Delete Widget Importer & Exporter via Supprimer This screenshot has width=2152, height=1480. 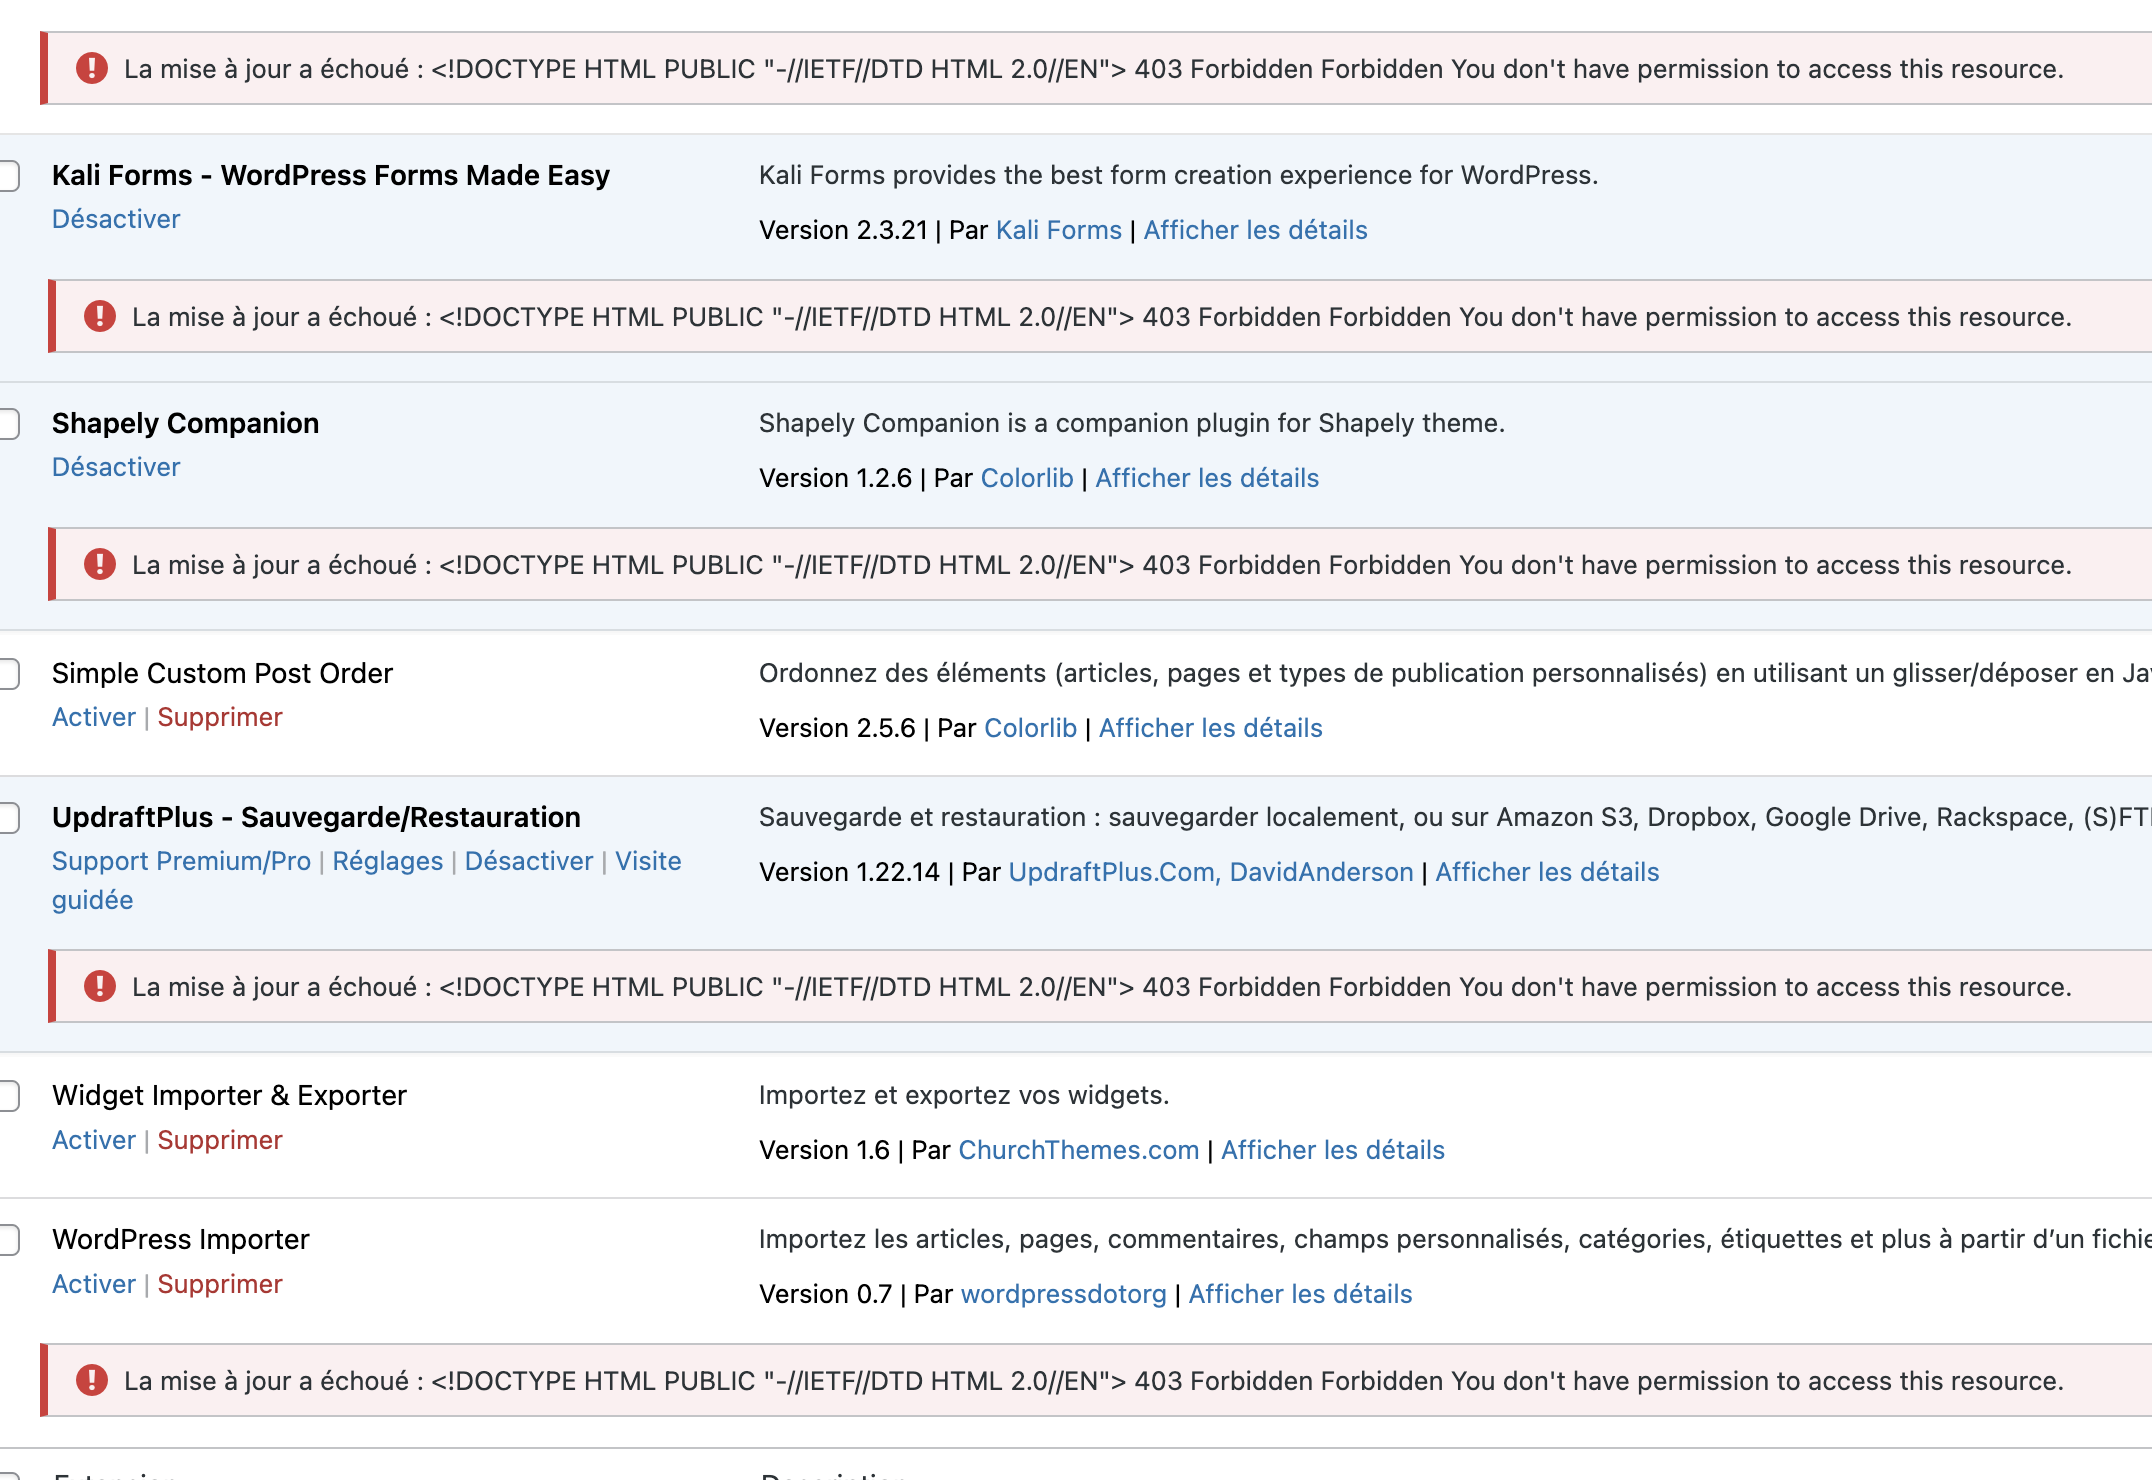tap(219, 1140)
